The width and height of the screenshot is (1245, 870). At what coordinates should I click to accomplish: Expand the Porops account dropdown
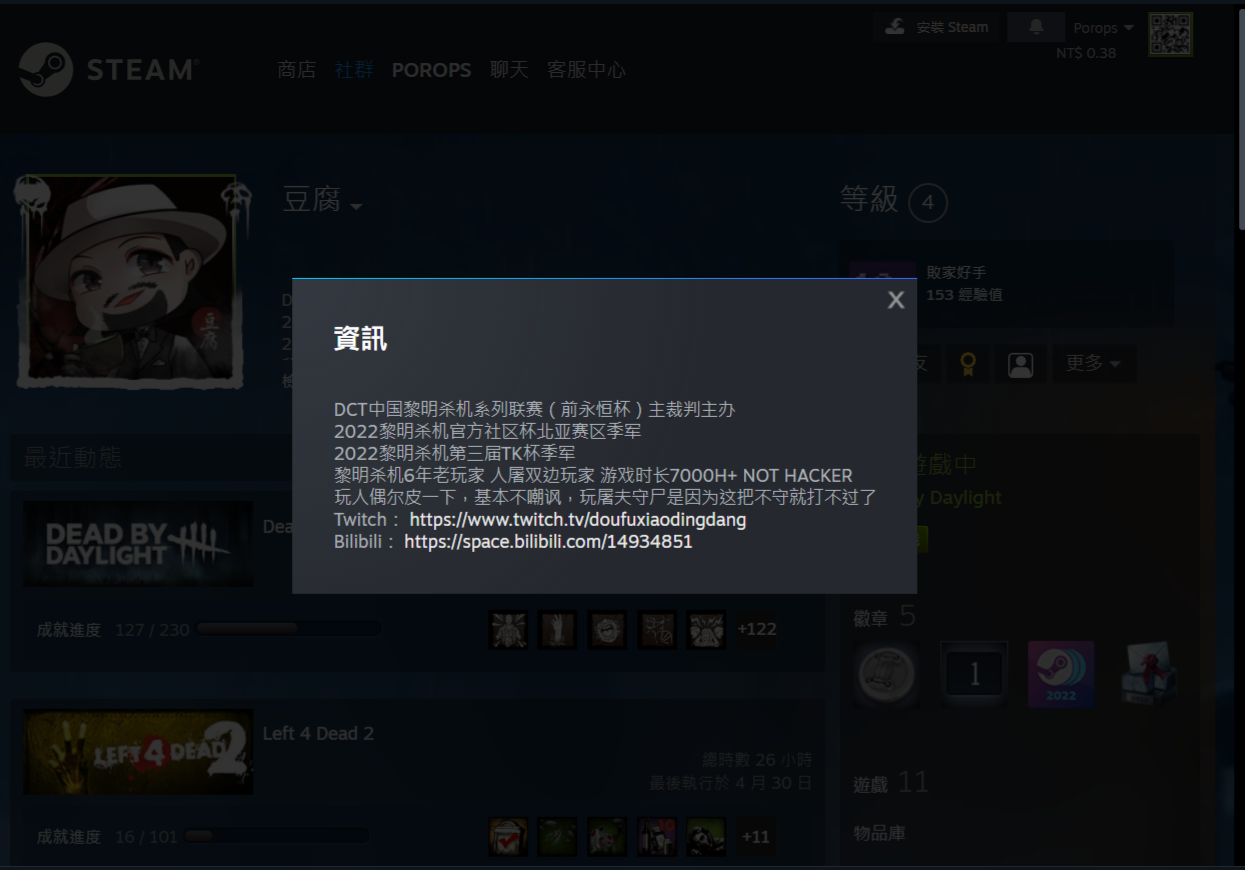point(1104,28)
